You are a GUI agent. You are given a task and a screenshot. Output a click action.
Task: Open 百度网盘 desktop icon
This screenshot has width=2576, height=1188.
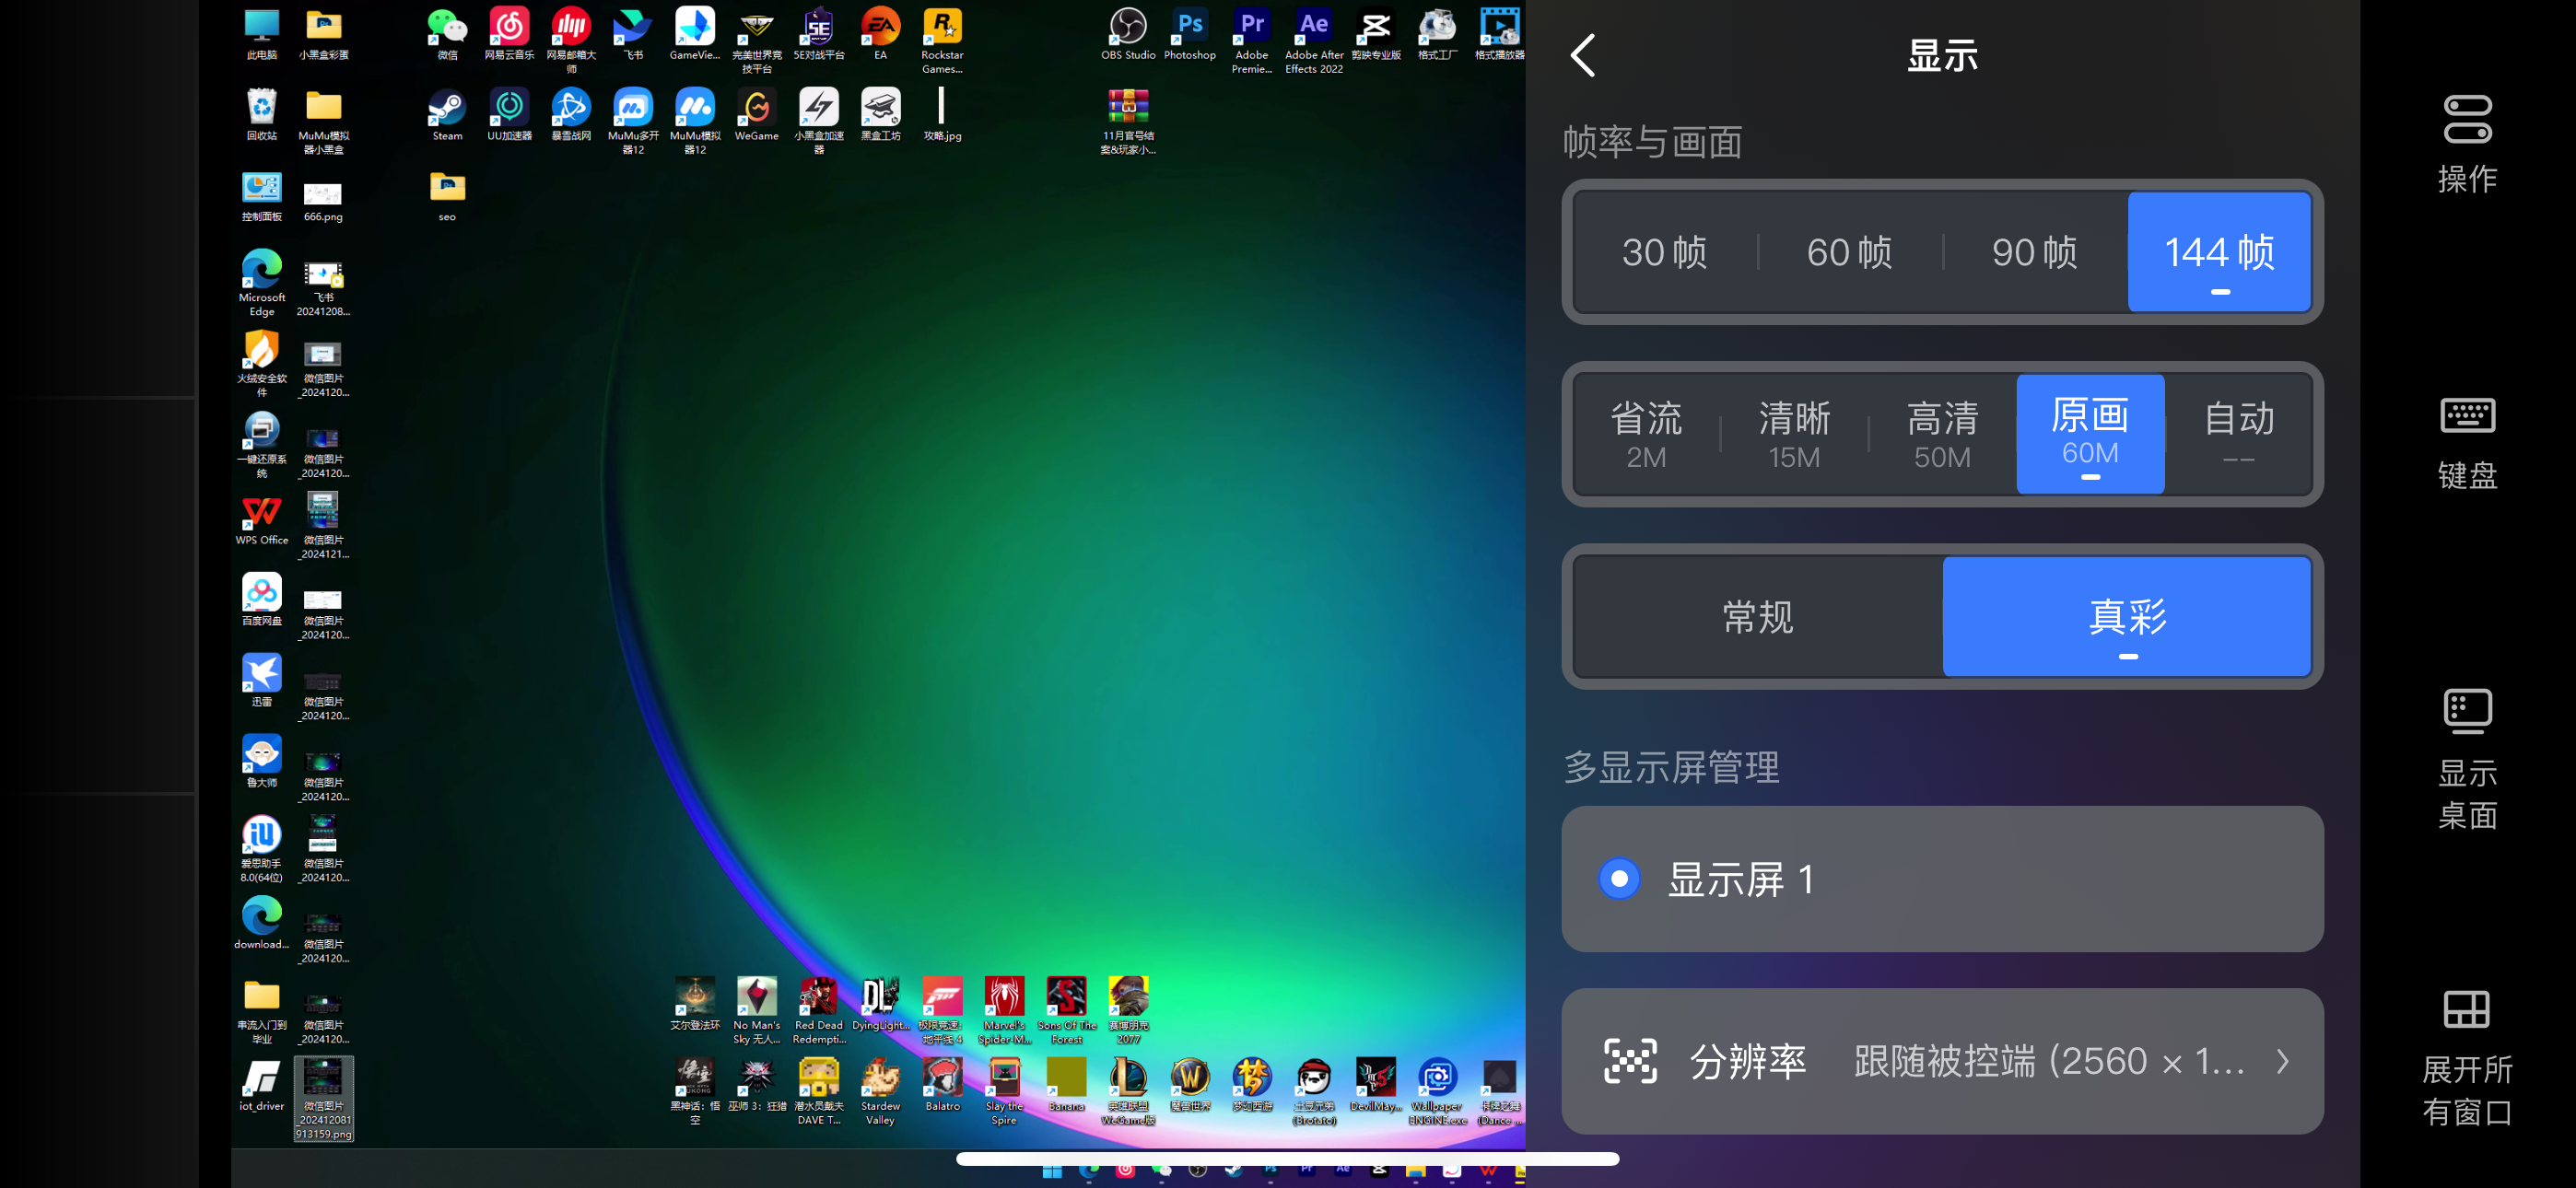(x=261, y=599)
